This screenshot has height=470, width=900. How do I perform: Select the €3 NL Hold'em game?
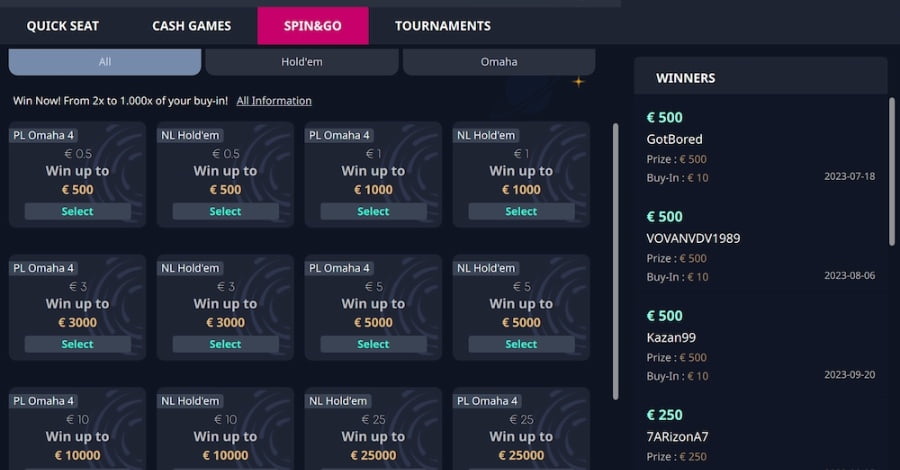tap(225, 344)
